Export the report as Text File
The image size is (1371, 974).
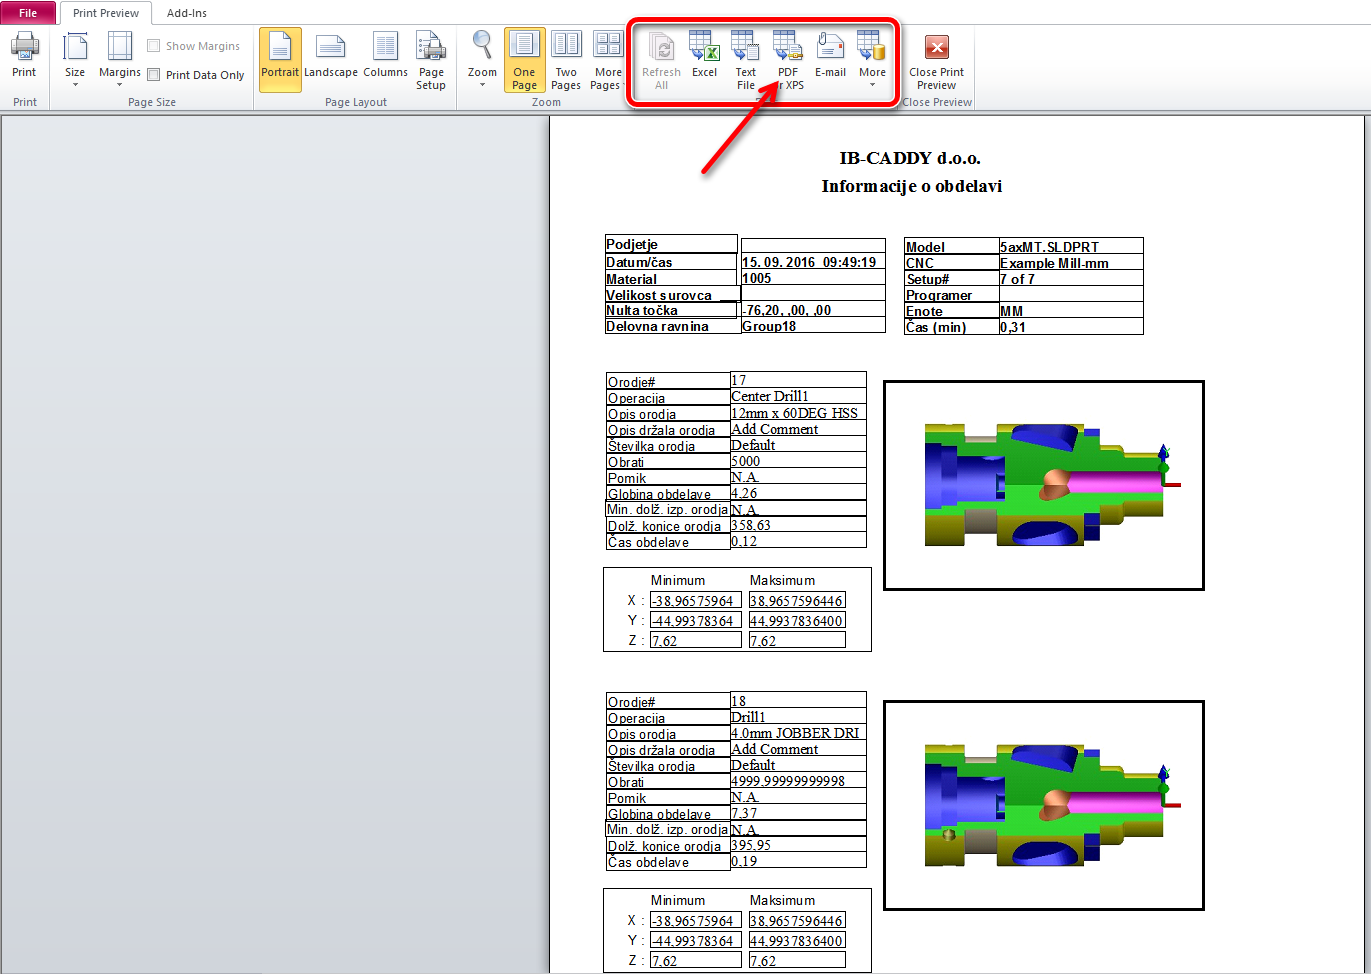[x=745, y=60]
